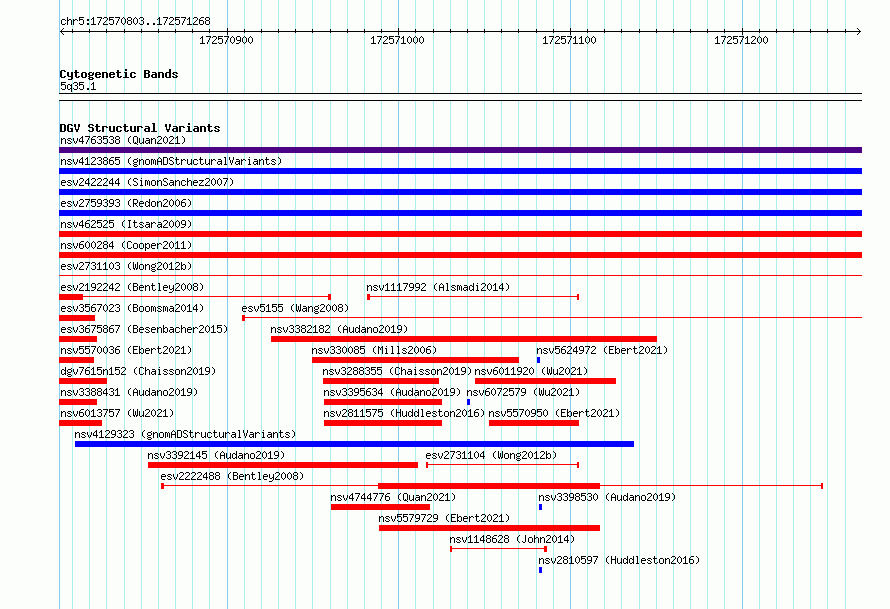Click esv2222488 (Bentley2008) label
Screen dimensions: 890x609
point(232,476)
